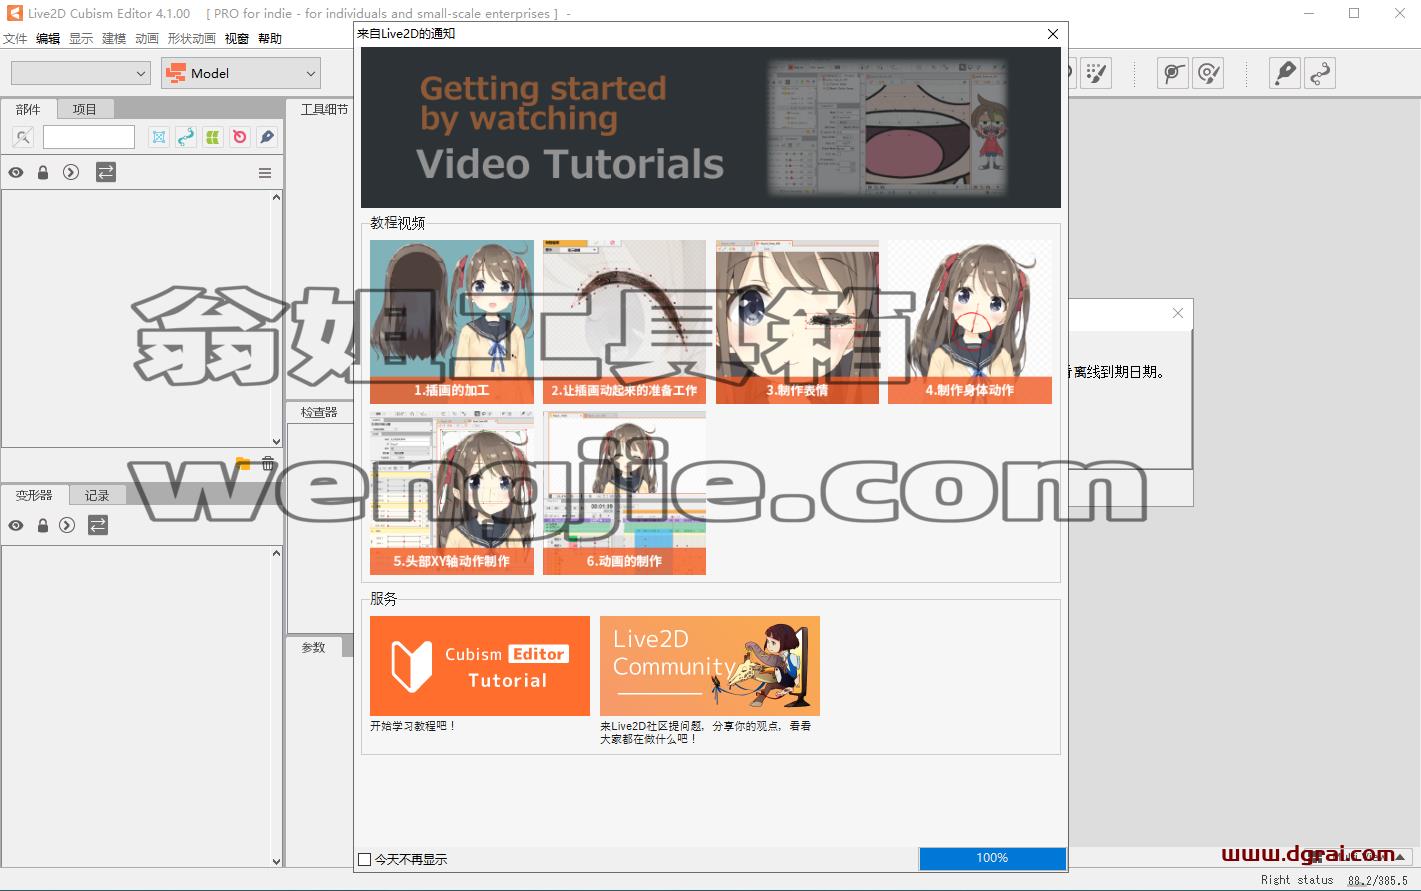Click the circled arrow in parts panel
This screenshot has width=1421, height=891.
coord(70,172)
